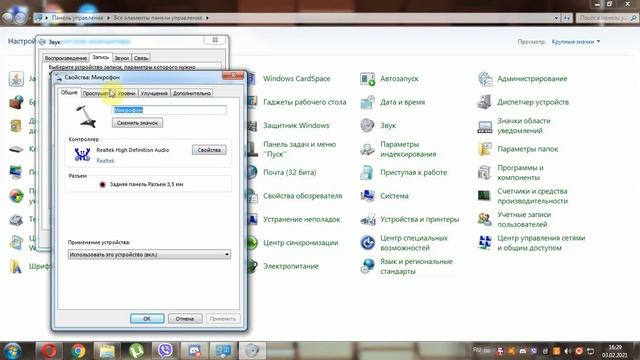Screen dimensions: 640x360
Task: Open the uTorrent taskbar icon
Action: (x=136, y=351)
